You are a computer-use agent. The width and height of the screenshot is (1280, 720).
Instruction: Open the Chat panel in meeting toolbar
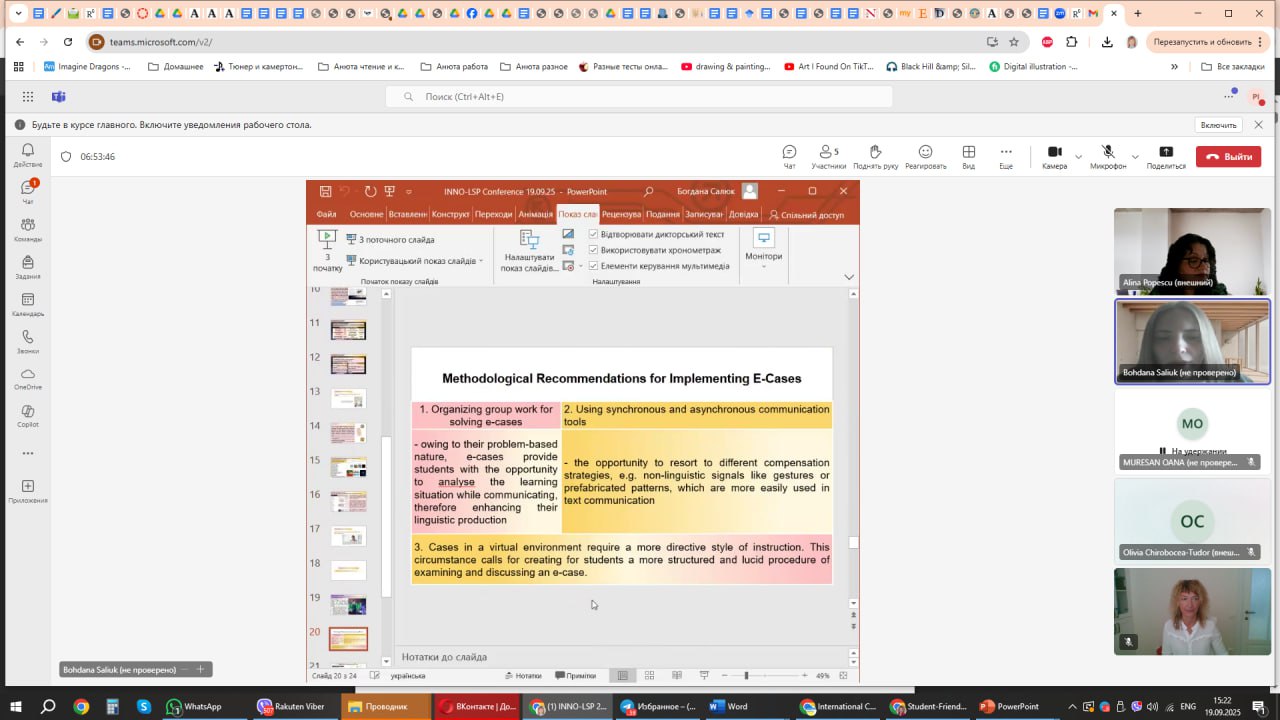coord(789,156)
